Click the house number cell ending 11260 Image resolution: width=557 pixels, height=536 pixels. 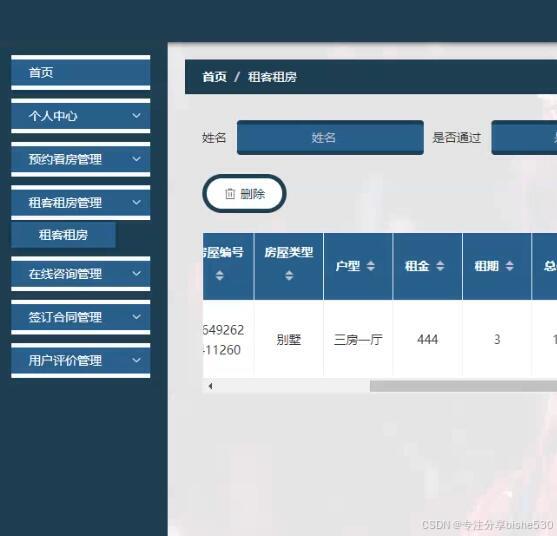(x=228, y=340)
